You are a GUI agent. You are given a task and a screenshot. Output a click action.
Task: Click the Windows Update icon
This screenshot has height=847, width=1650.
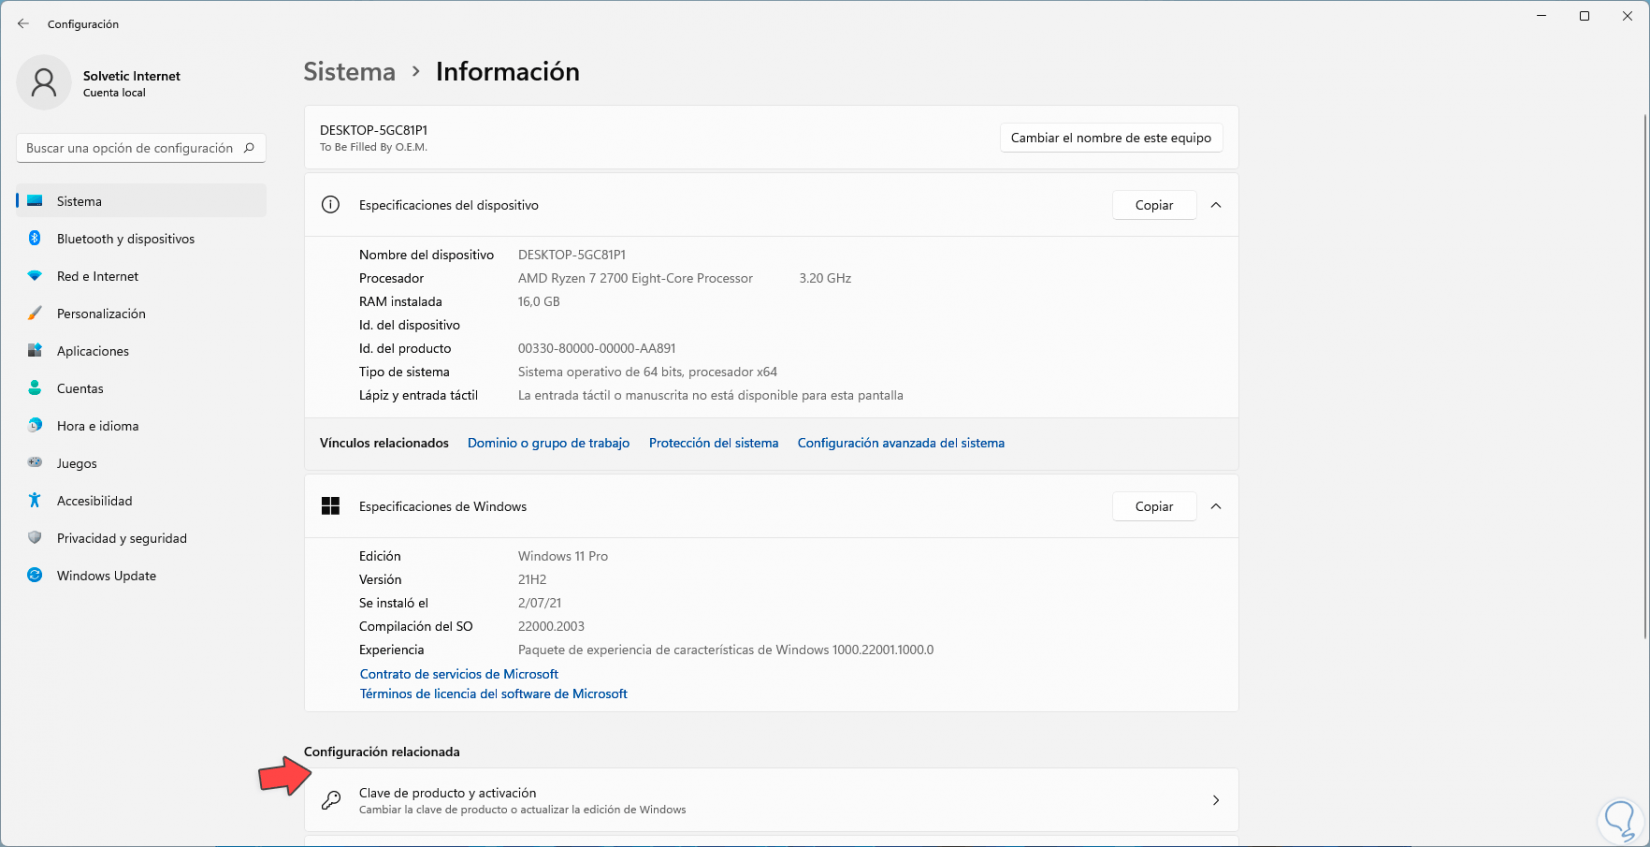click(35, 575)
